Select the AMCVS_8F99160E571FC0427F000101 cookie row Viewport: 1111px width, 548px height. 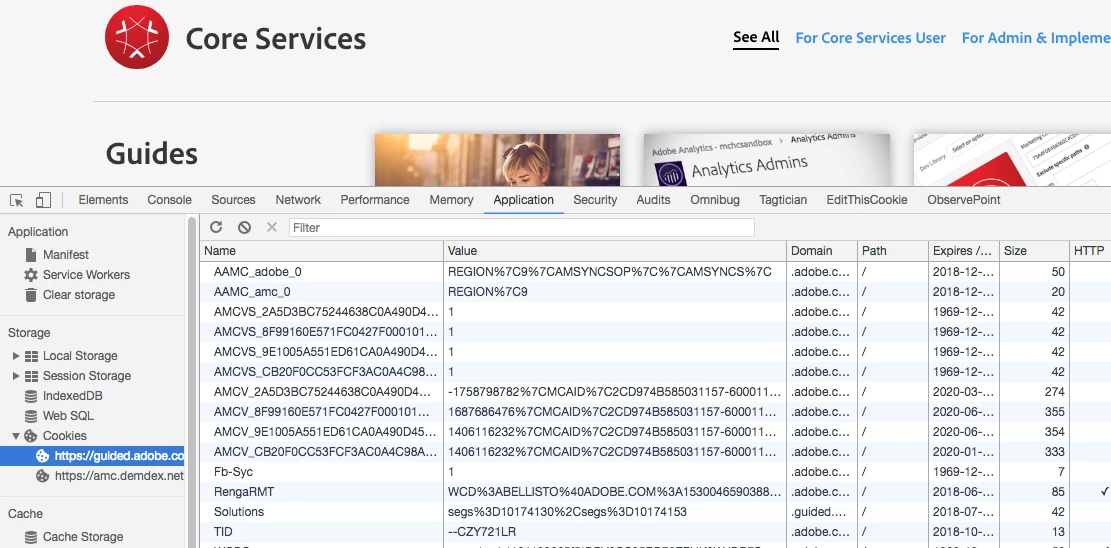pyautogui.click(x=655, y=332)
